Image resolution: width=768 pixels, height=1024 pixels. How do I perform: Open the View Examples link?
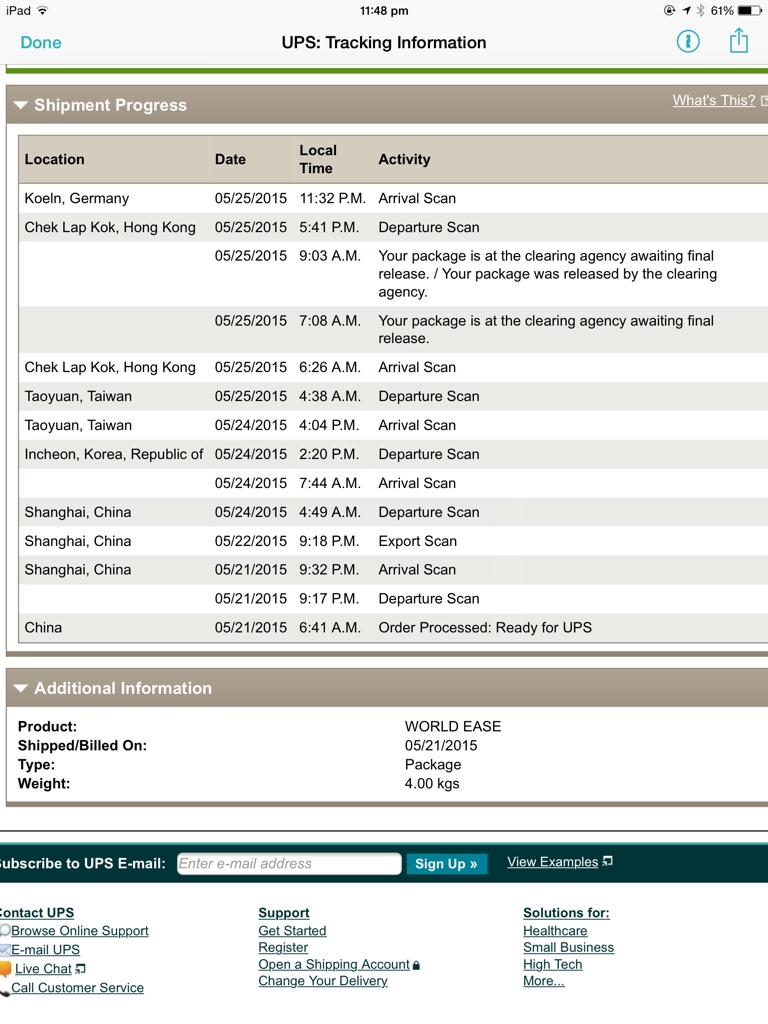552,862
